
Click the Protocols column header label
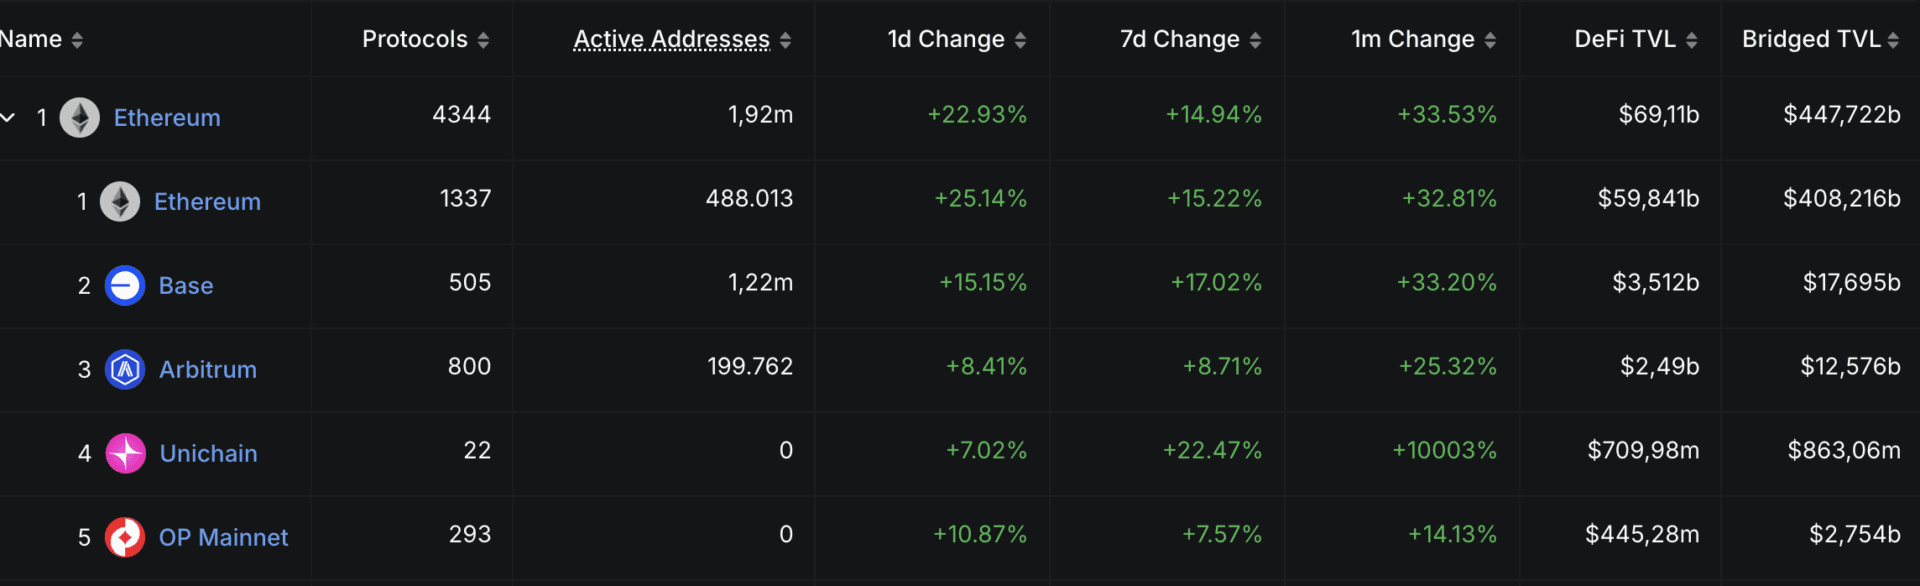point(415,39)
